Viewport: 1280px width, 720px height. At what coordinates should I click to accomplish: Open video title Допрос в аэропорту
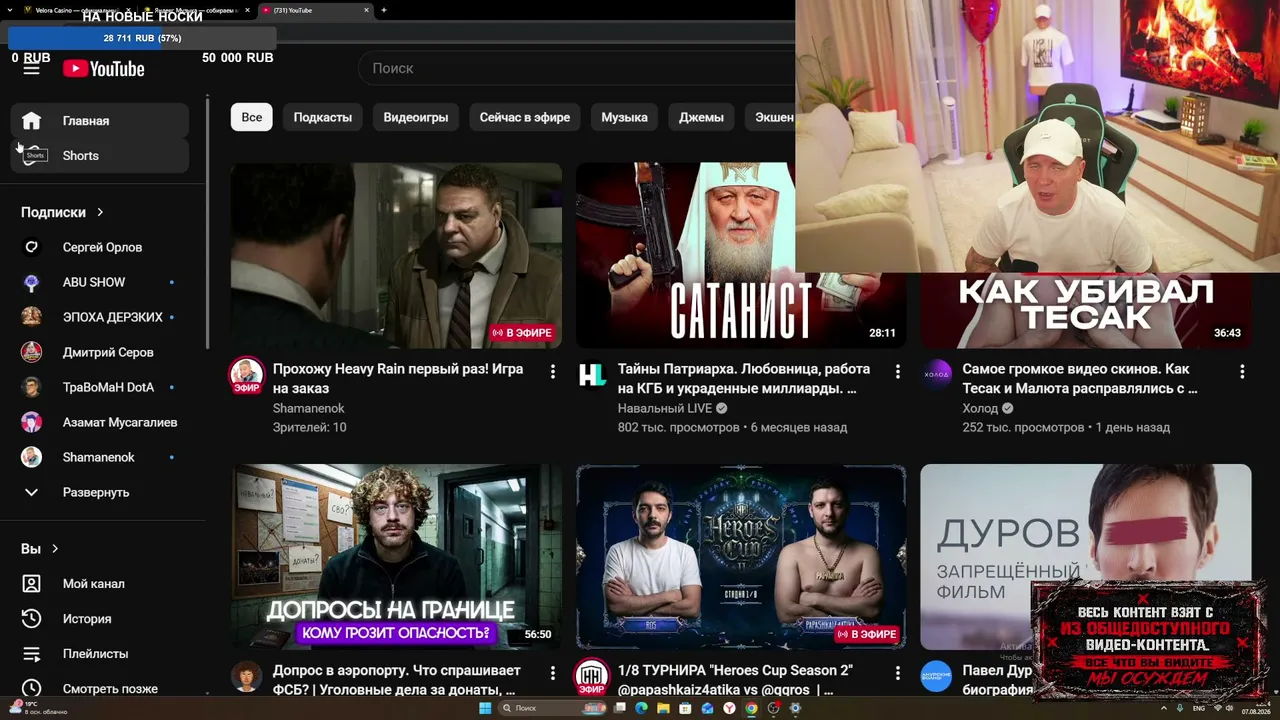[397, 680]
